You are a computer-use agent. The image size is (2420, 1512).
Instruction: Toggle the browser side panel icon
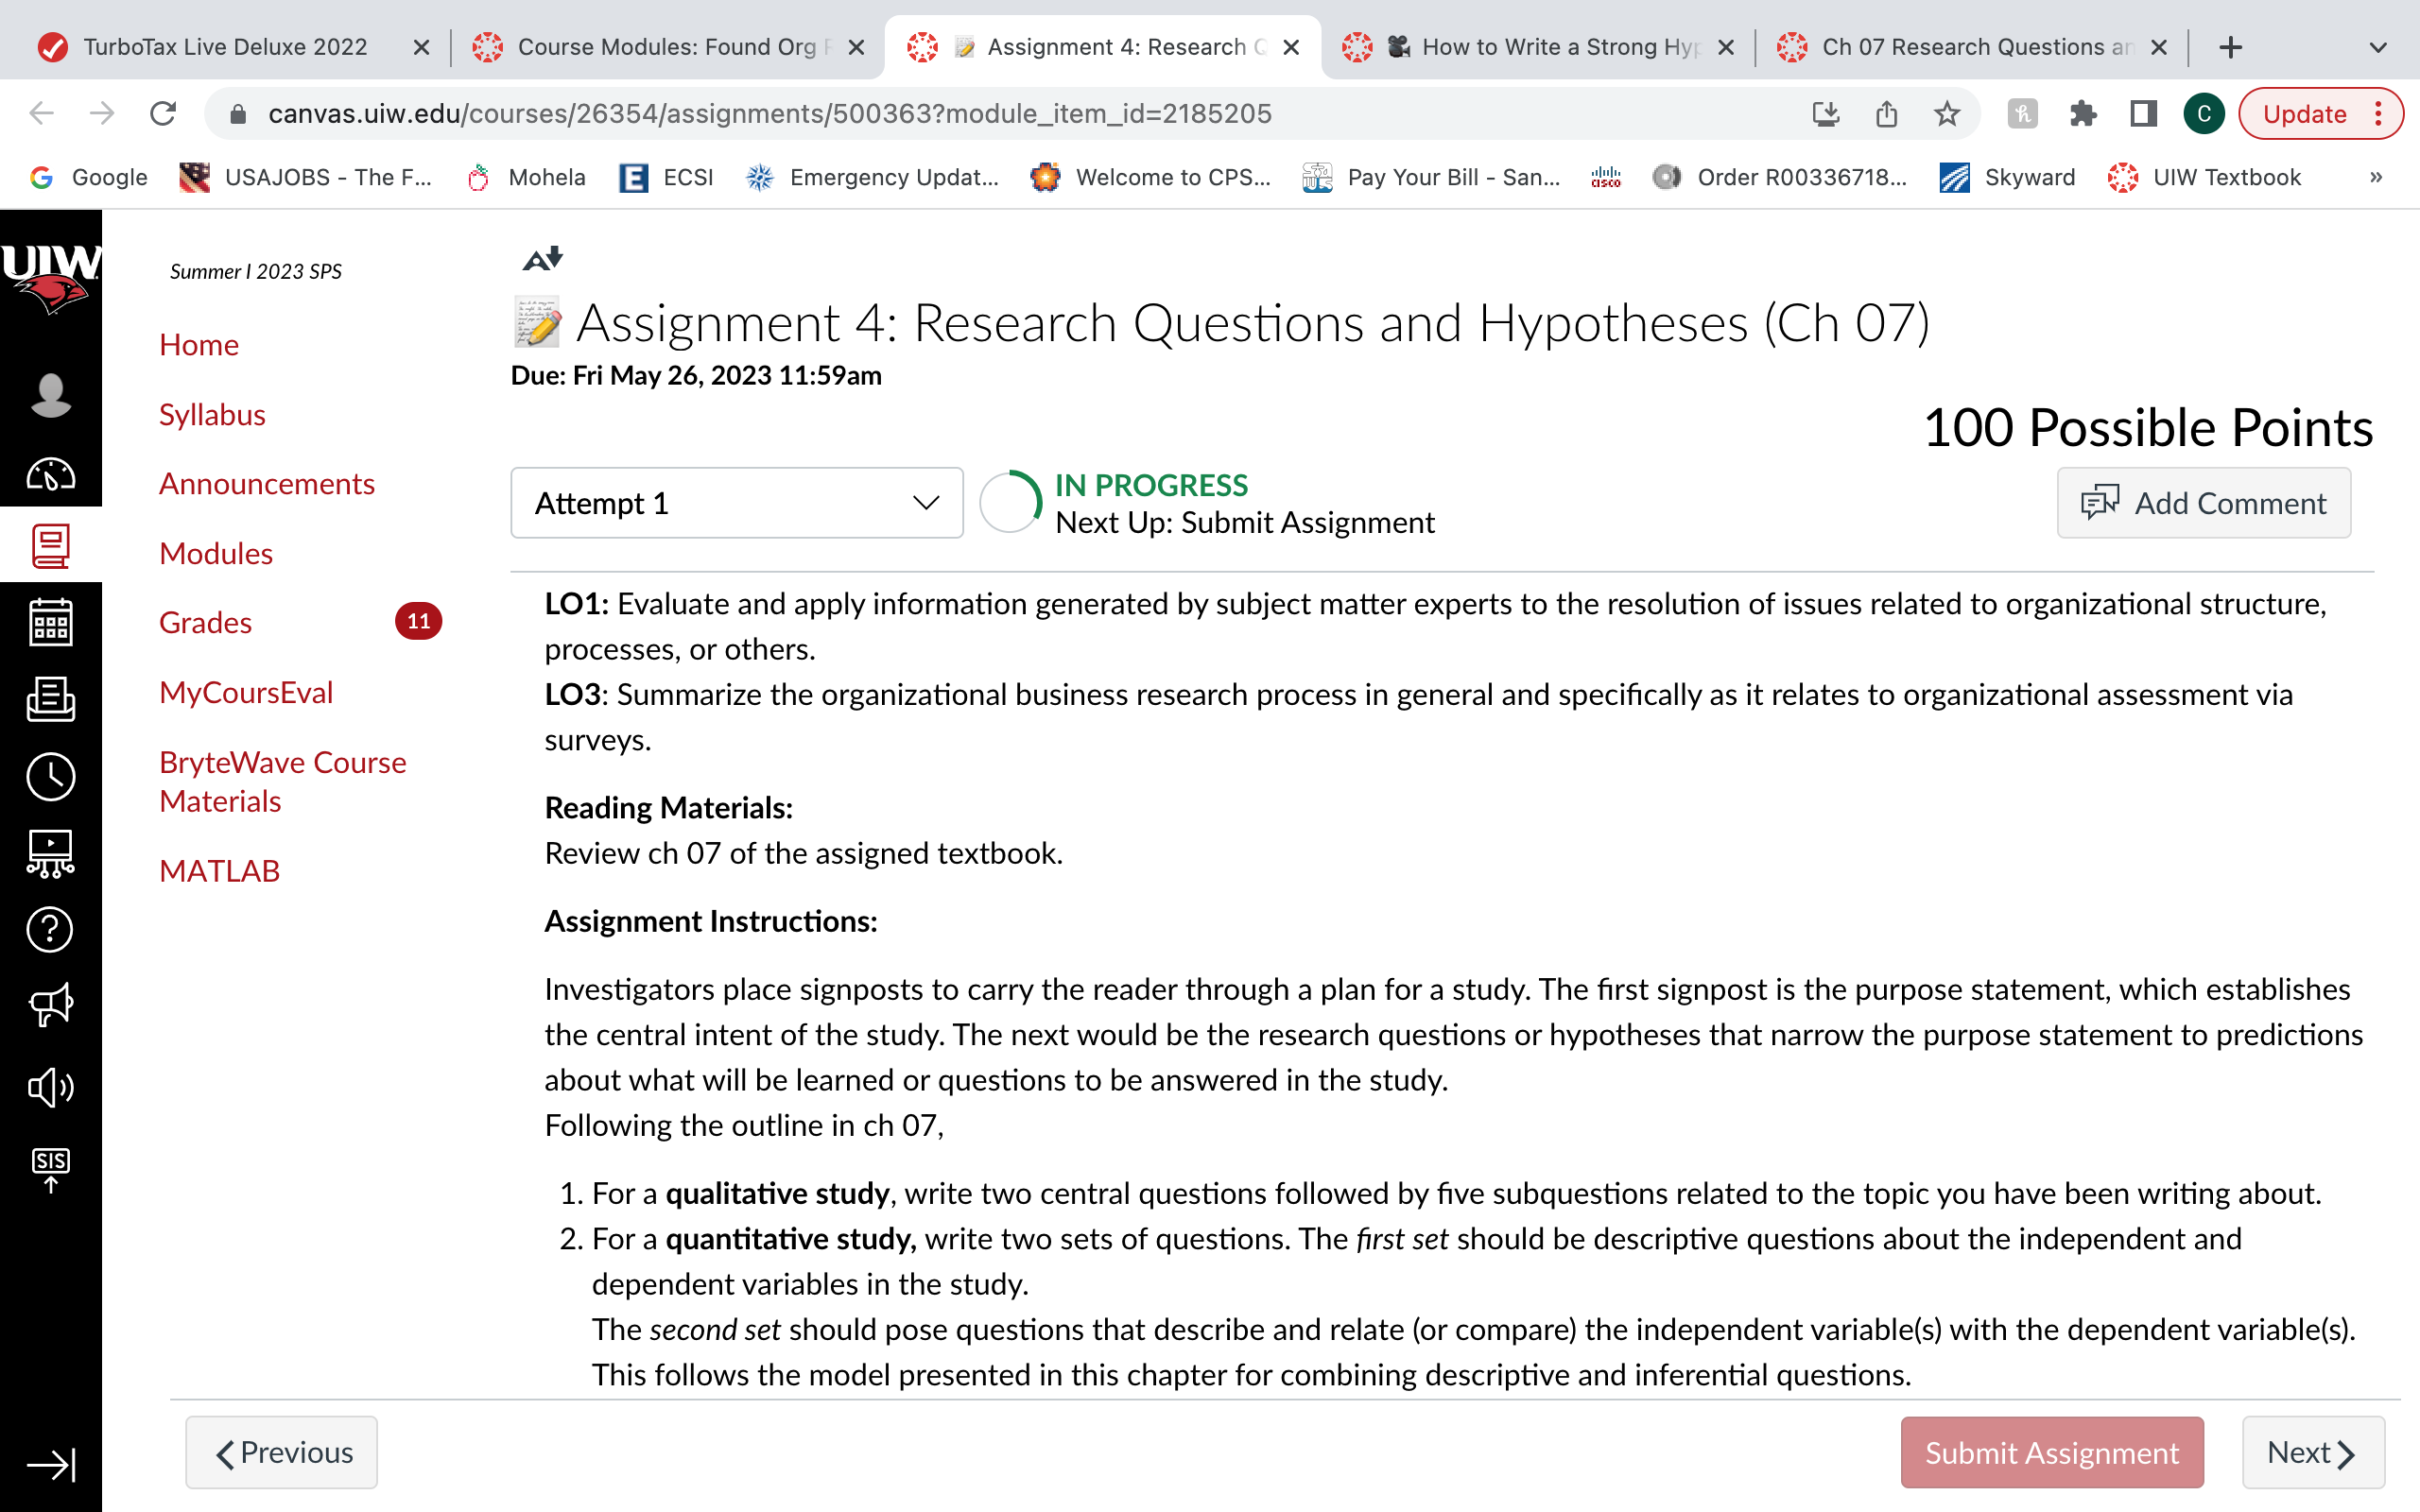[2142, 114]
